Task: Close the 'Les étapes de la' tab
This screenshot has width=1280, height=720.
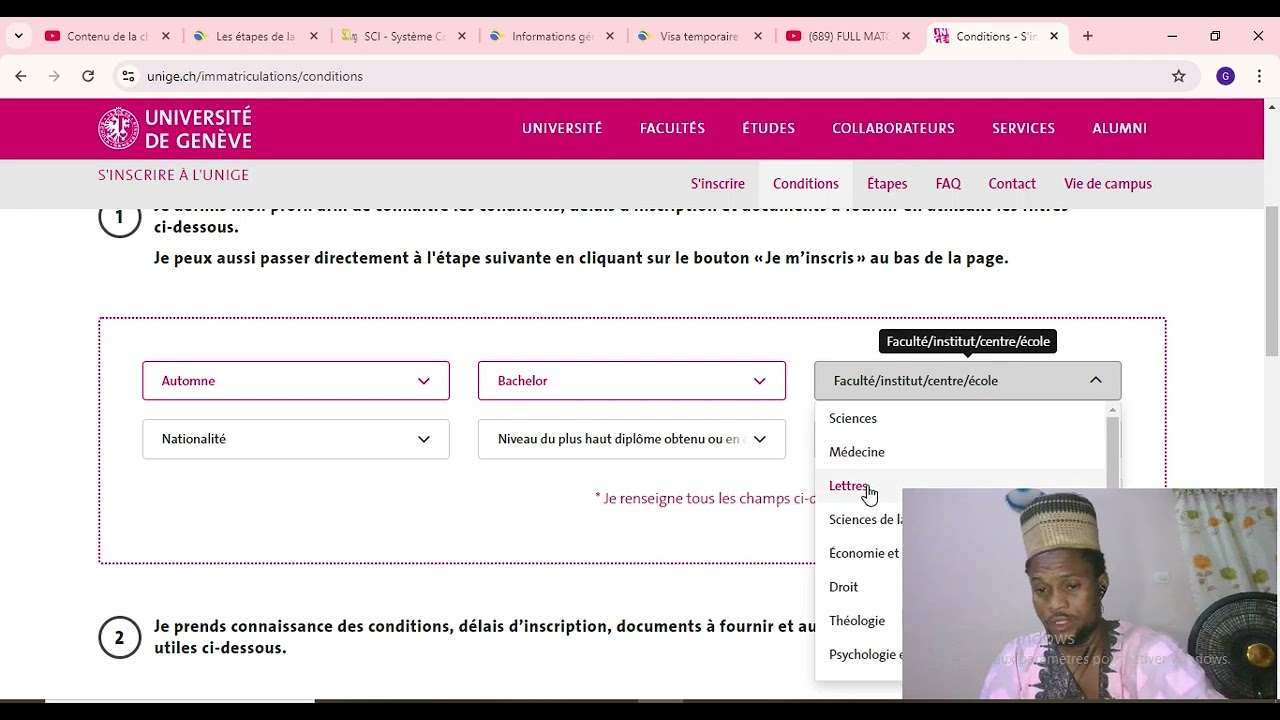Action: coord(314,36)
